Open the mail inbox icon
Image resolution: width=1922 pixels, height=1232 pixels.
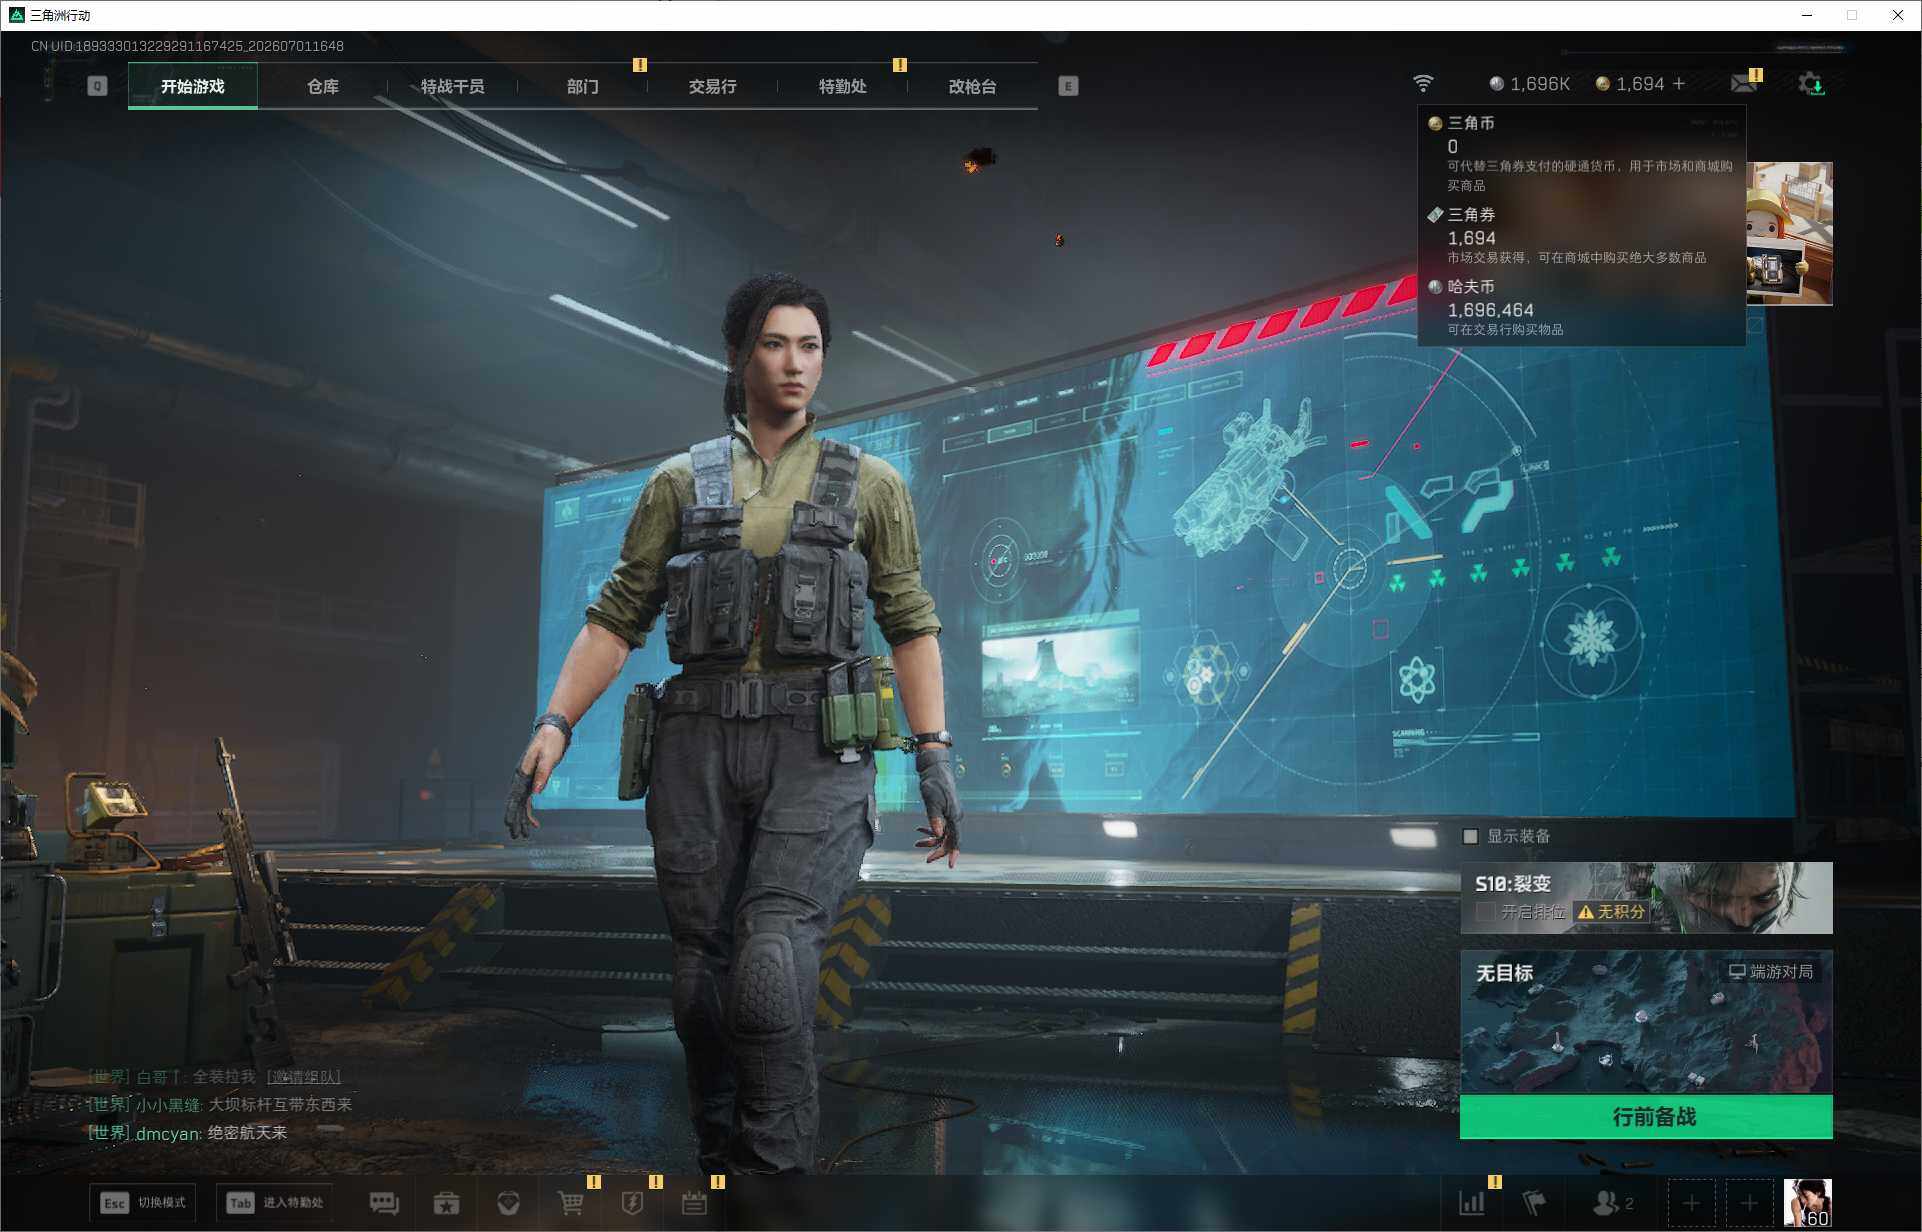pos(1745,83)
